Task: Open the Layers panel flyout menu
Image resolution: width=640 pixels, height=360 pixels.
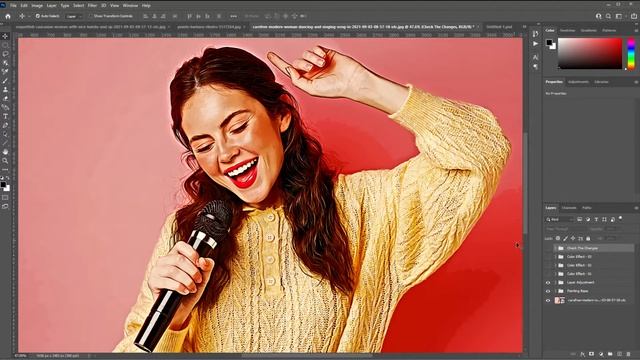Action: 636,208
